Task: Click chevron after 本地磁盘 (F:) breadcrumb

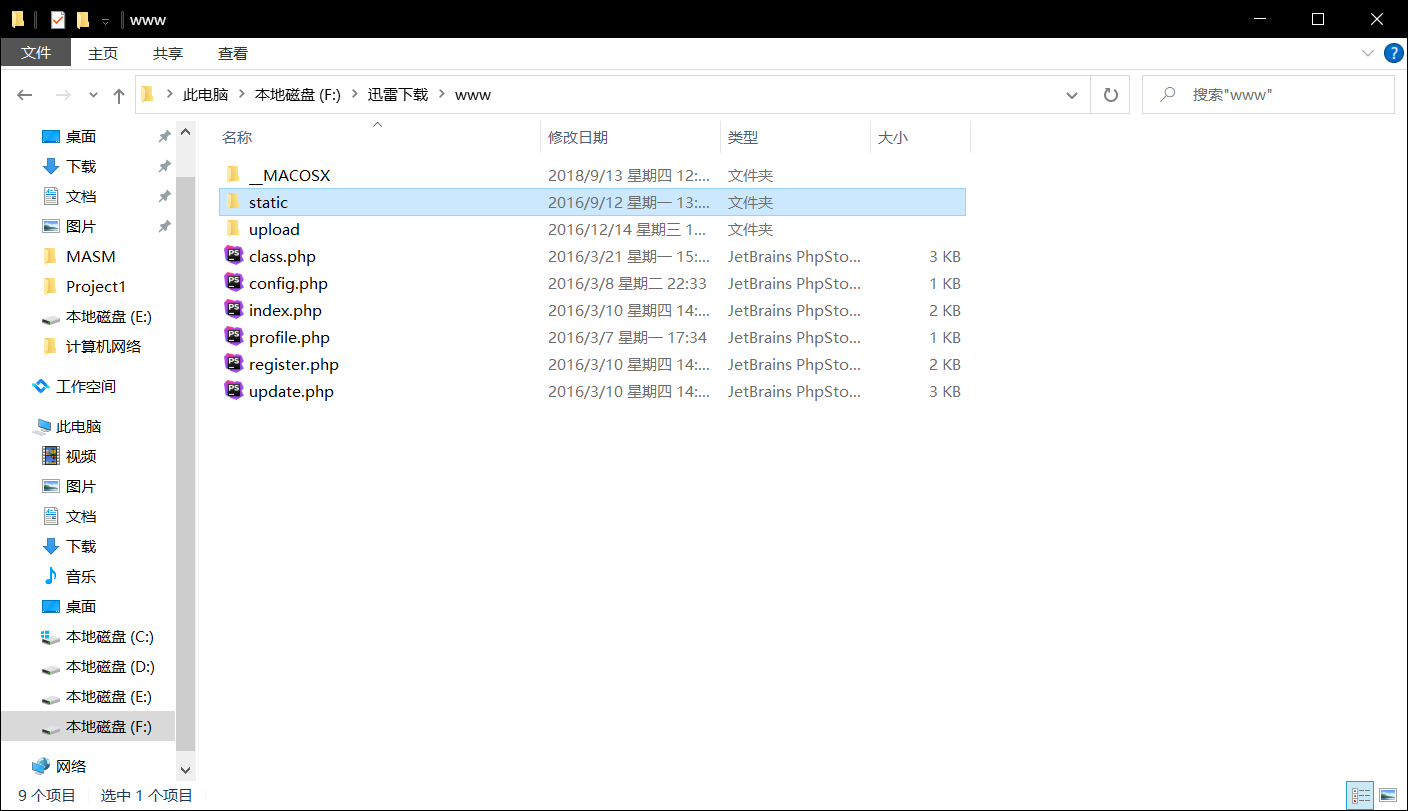Action: pyautogui.click(x=354, y=94)
